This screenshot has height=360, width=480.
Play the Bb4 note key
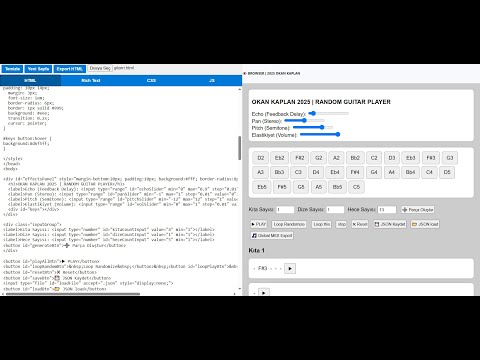click(410, 172)
